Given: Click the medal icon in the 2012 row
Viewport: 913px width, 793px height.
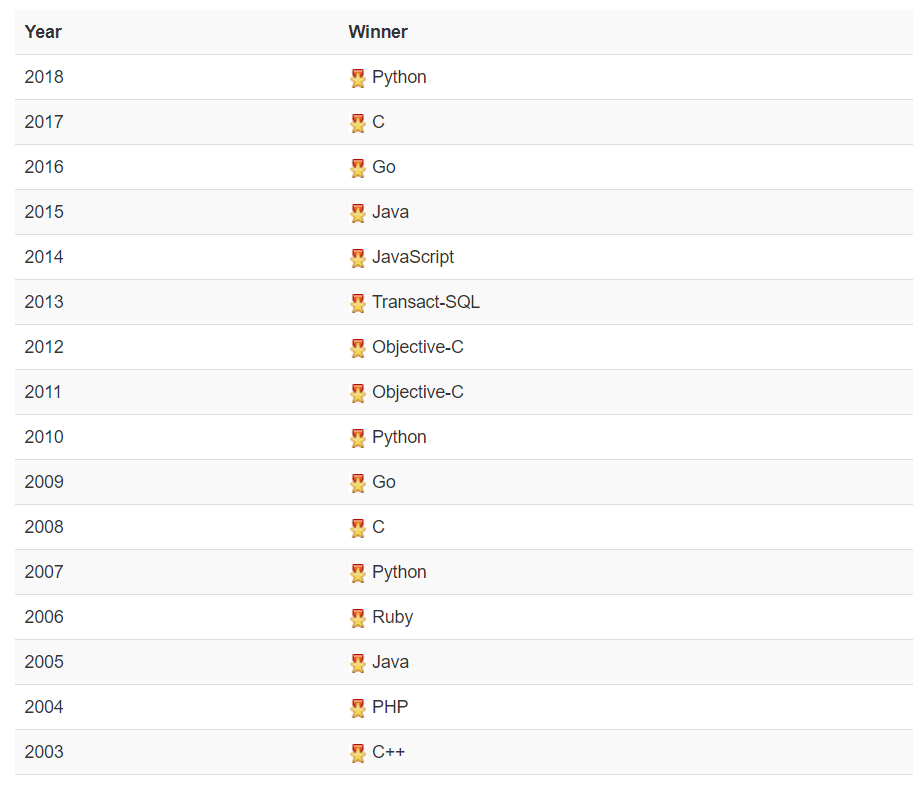Looking at the screenshot, I should [358, 348].
